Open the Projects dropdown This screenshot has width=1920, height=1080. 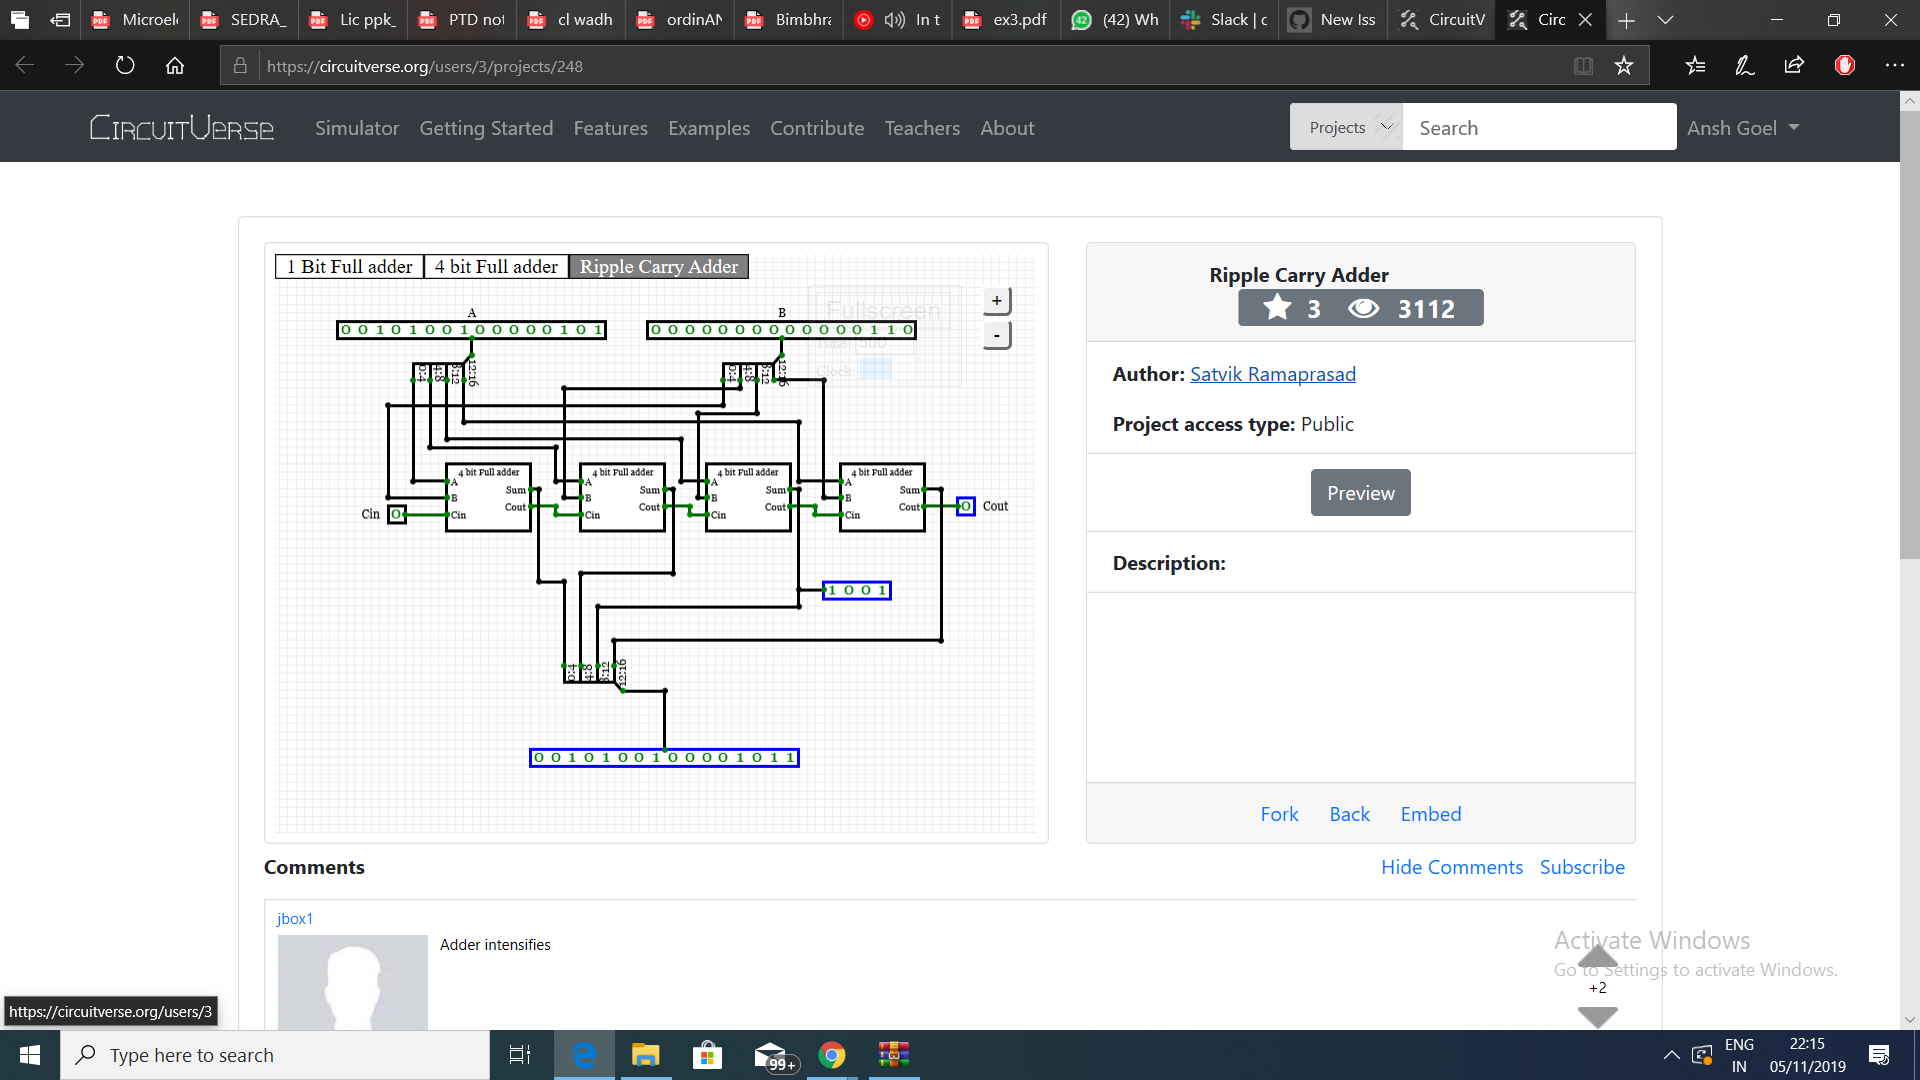click(1345, 127)
